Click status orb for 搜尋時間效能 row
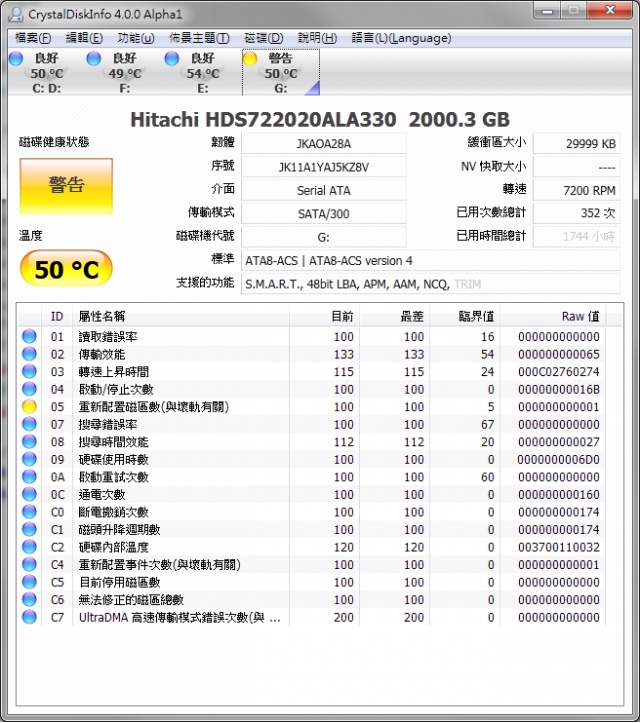This screenshot has width=640, height=723. pos(29,441)
